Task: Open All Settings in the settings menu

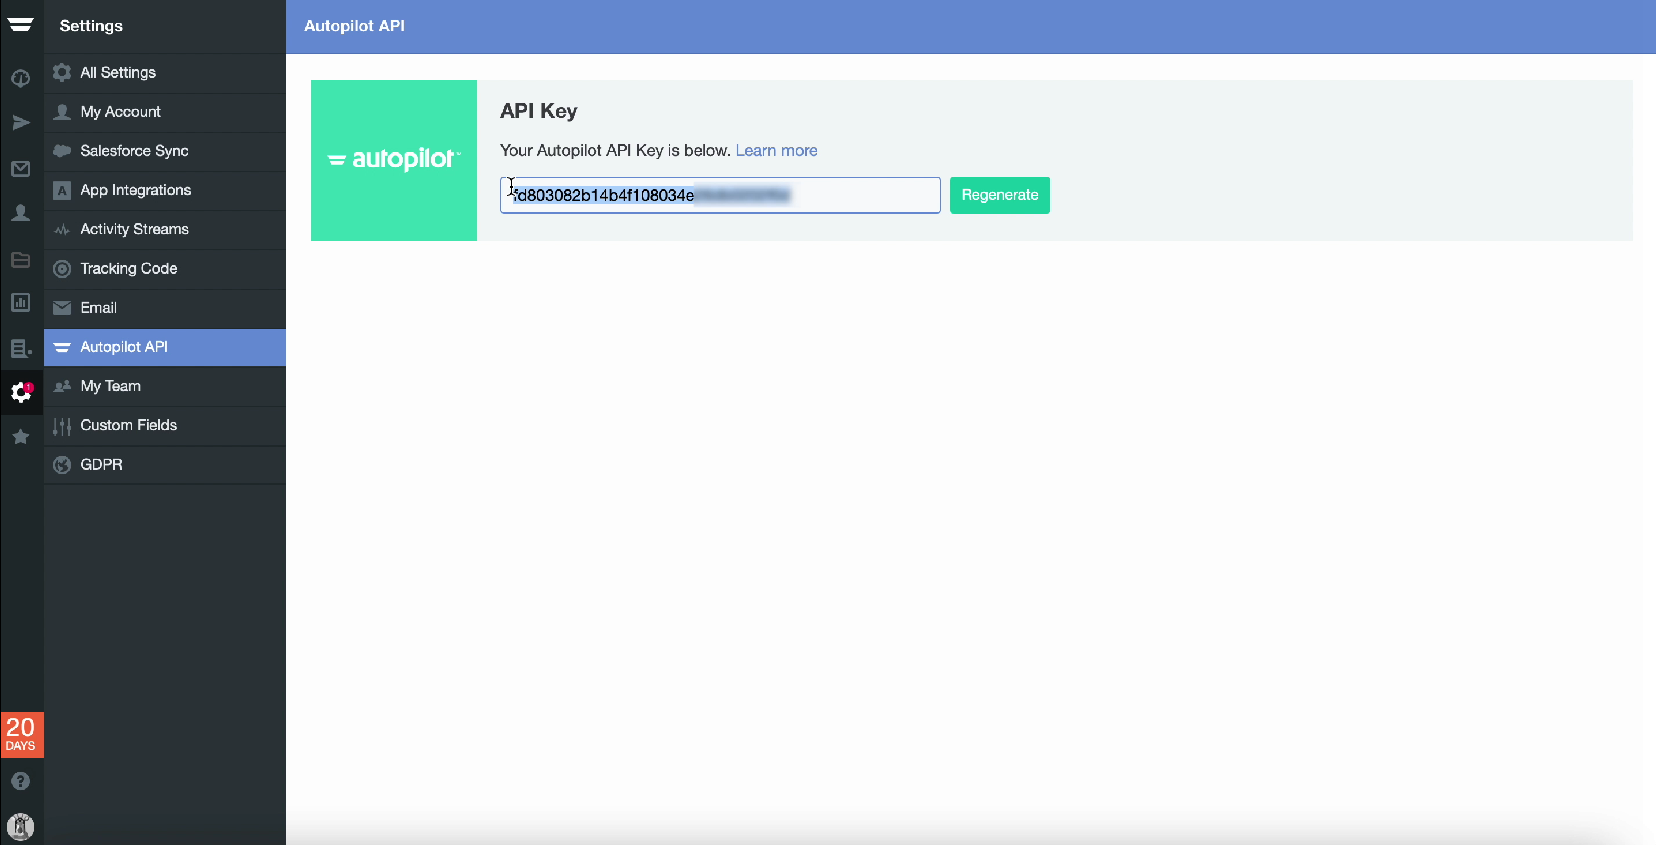Action: [x=165, y=73]
